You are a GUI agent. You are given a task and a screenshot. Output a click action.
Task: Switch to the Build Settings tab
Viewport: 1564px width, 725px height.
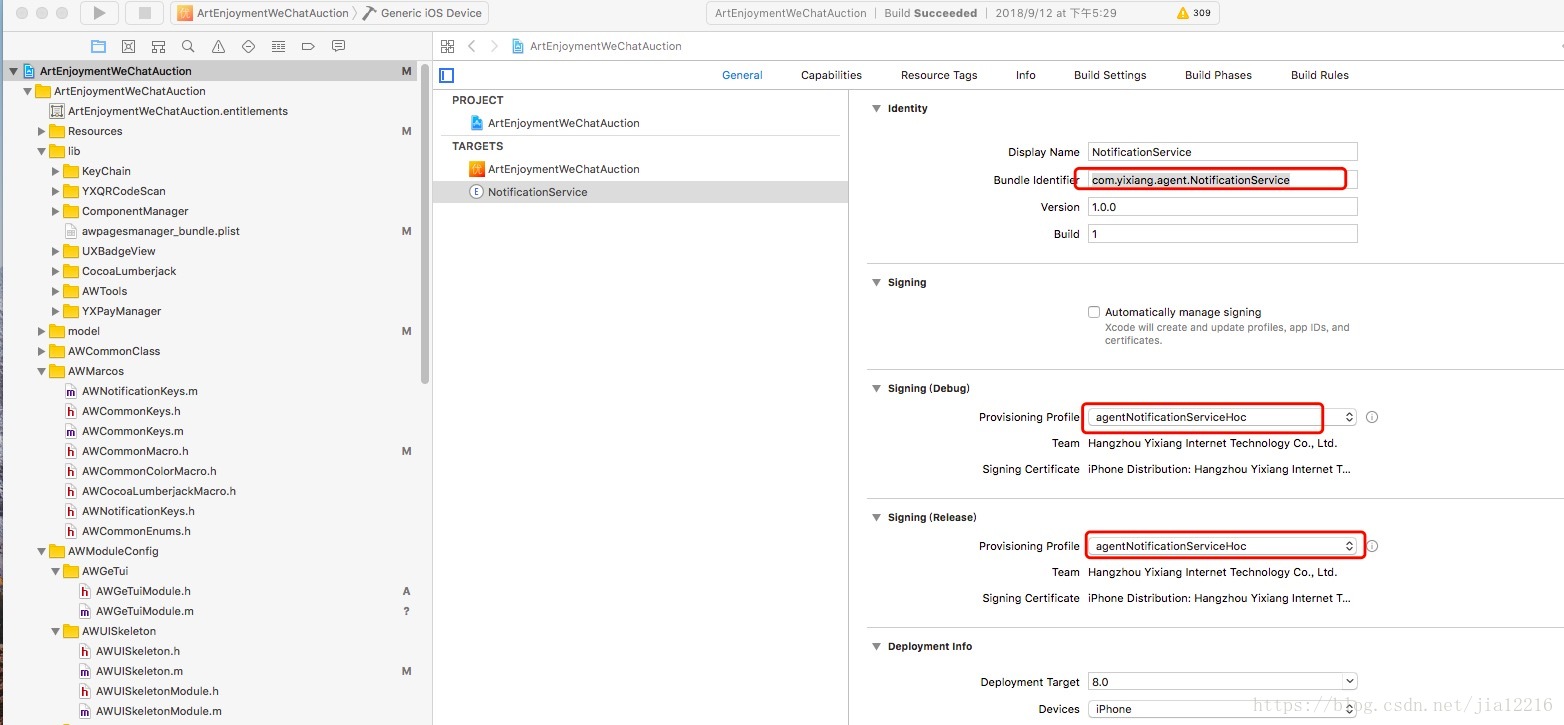1110,75
